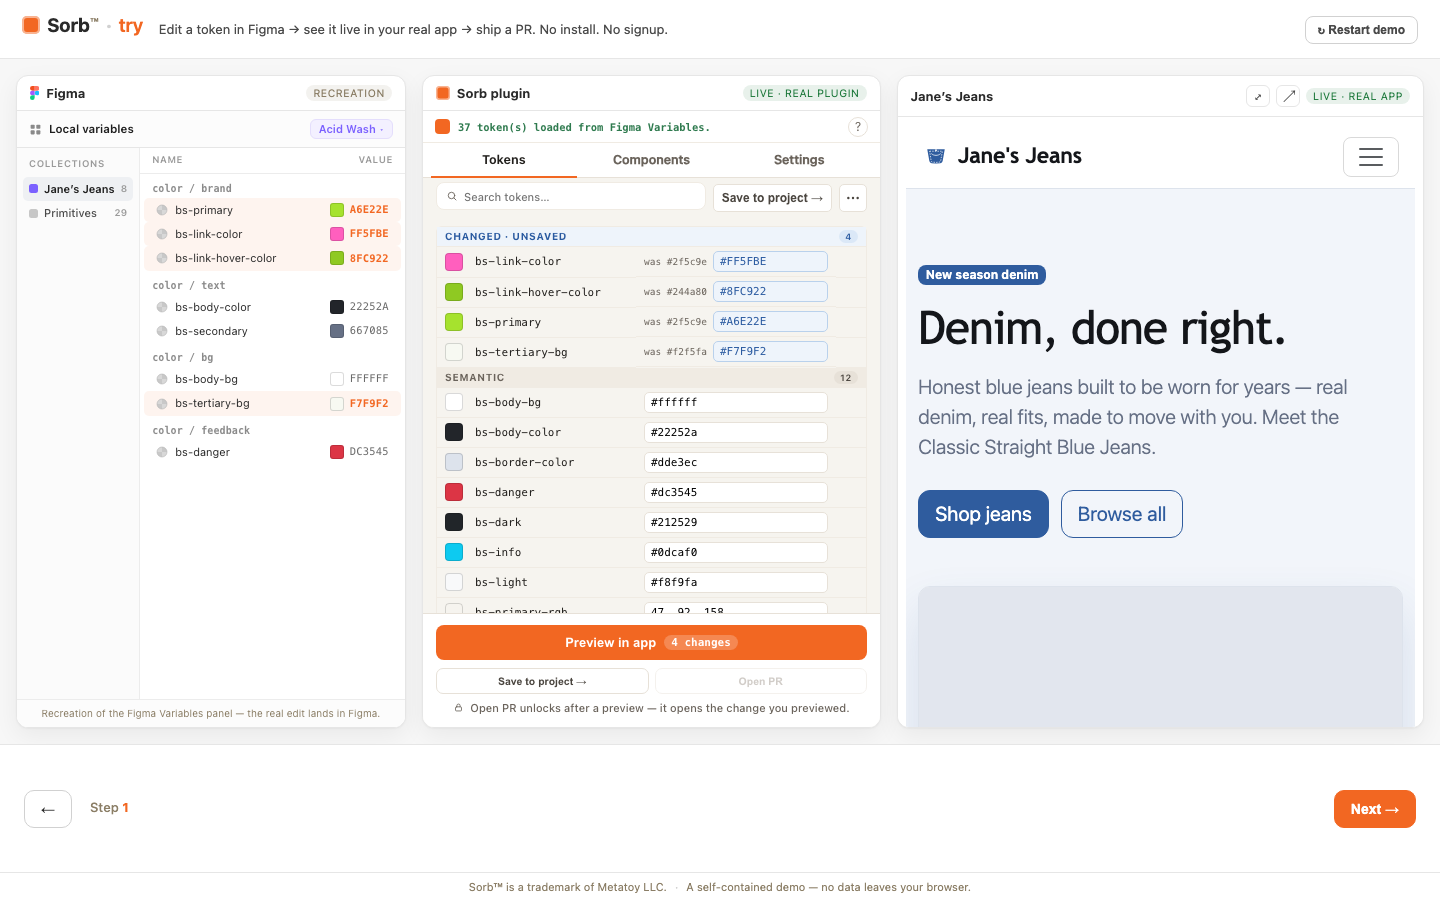
Task: Click the Sorb plugin orange icon
Action: [443, 93]
